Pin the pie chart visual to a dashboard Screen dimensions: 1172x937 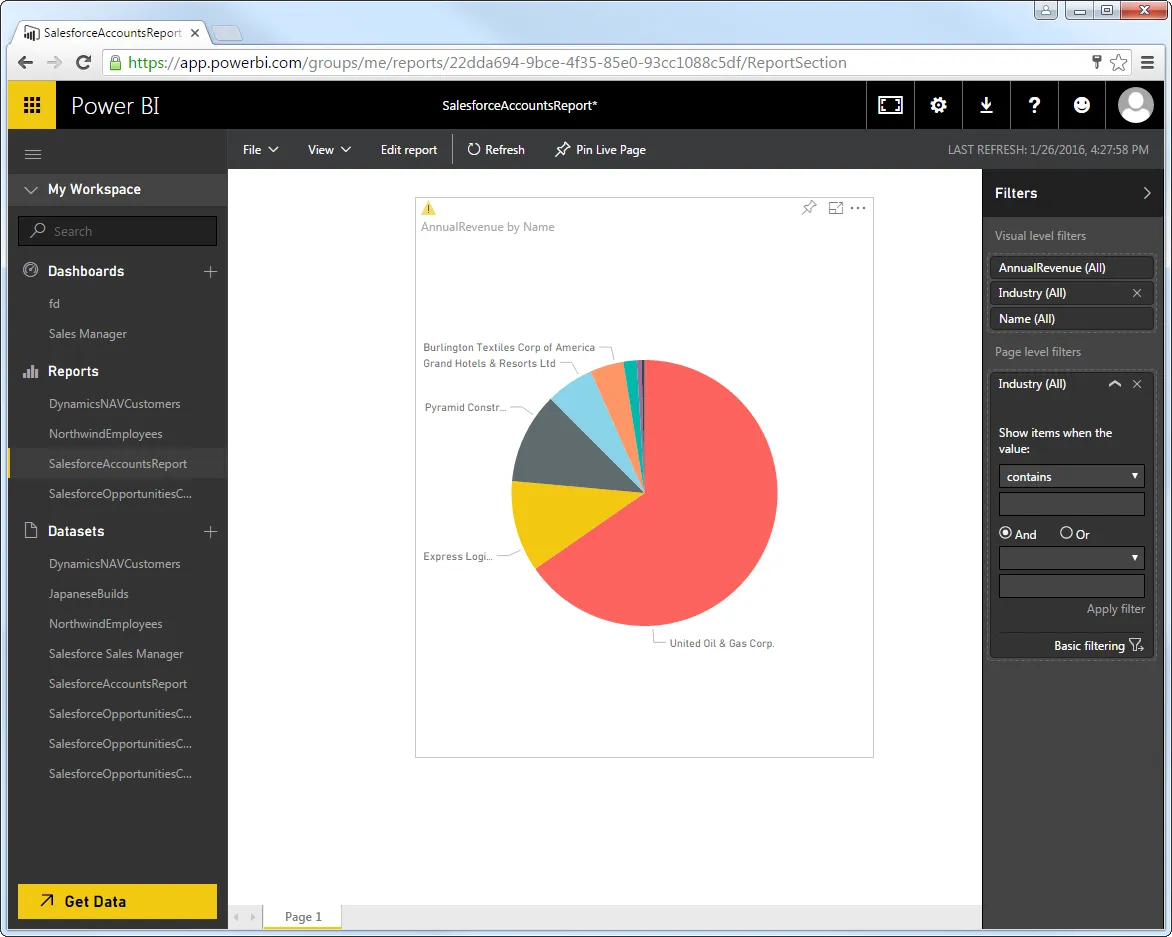[x=808, y=207]
